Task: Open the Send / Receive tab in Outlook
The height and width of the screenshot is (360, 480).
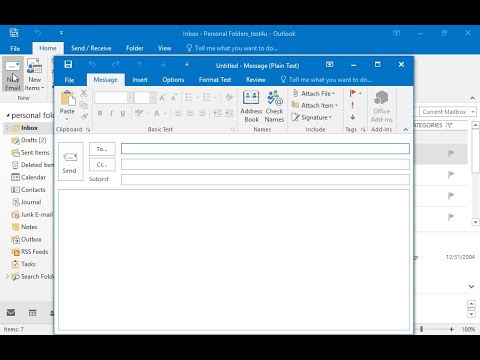Action: 91,48
